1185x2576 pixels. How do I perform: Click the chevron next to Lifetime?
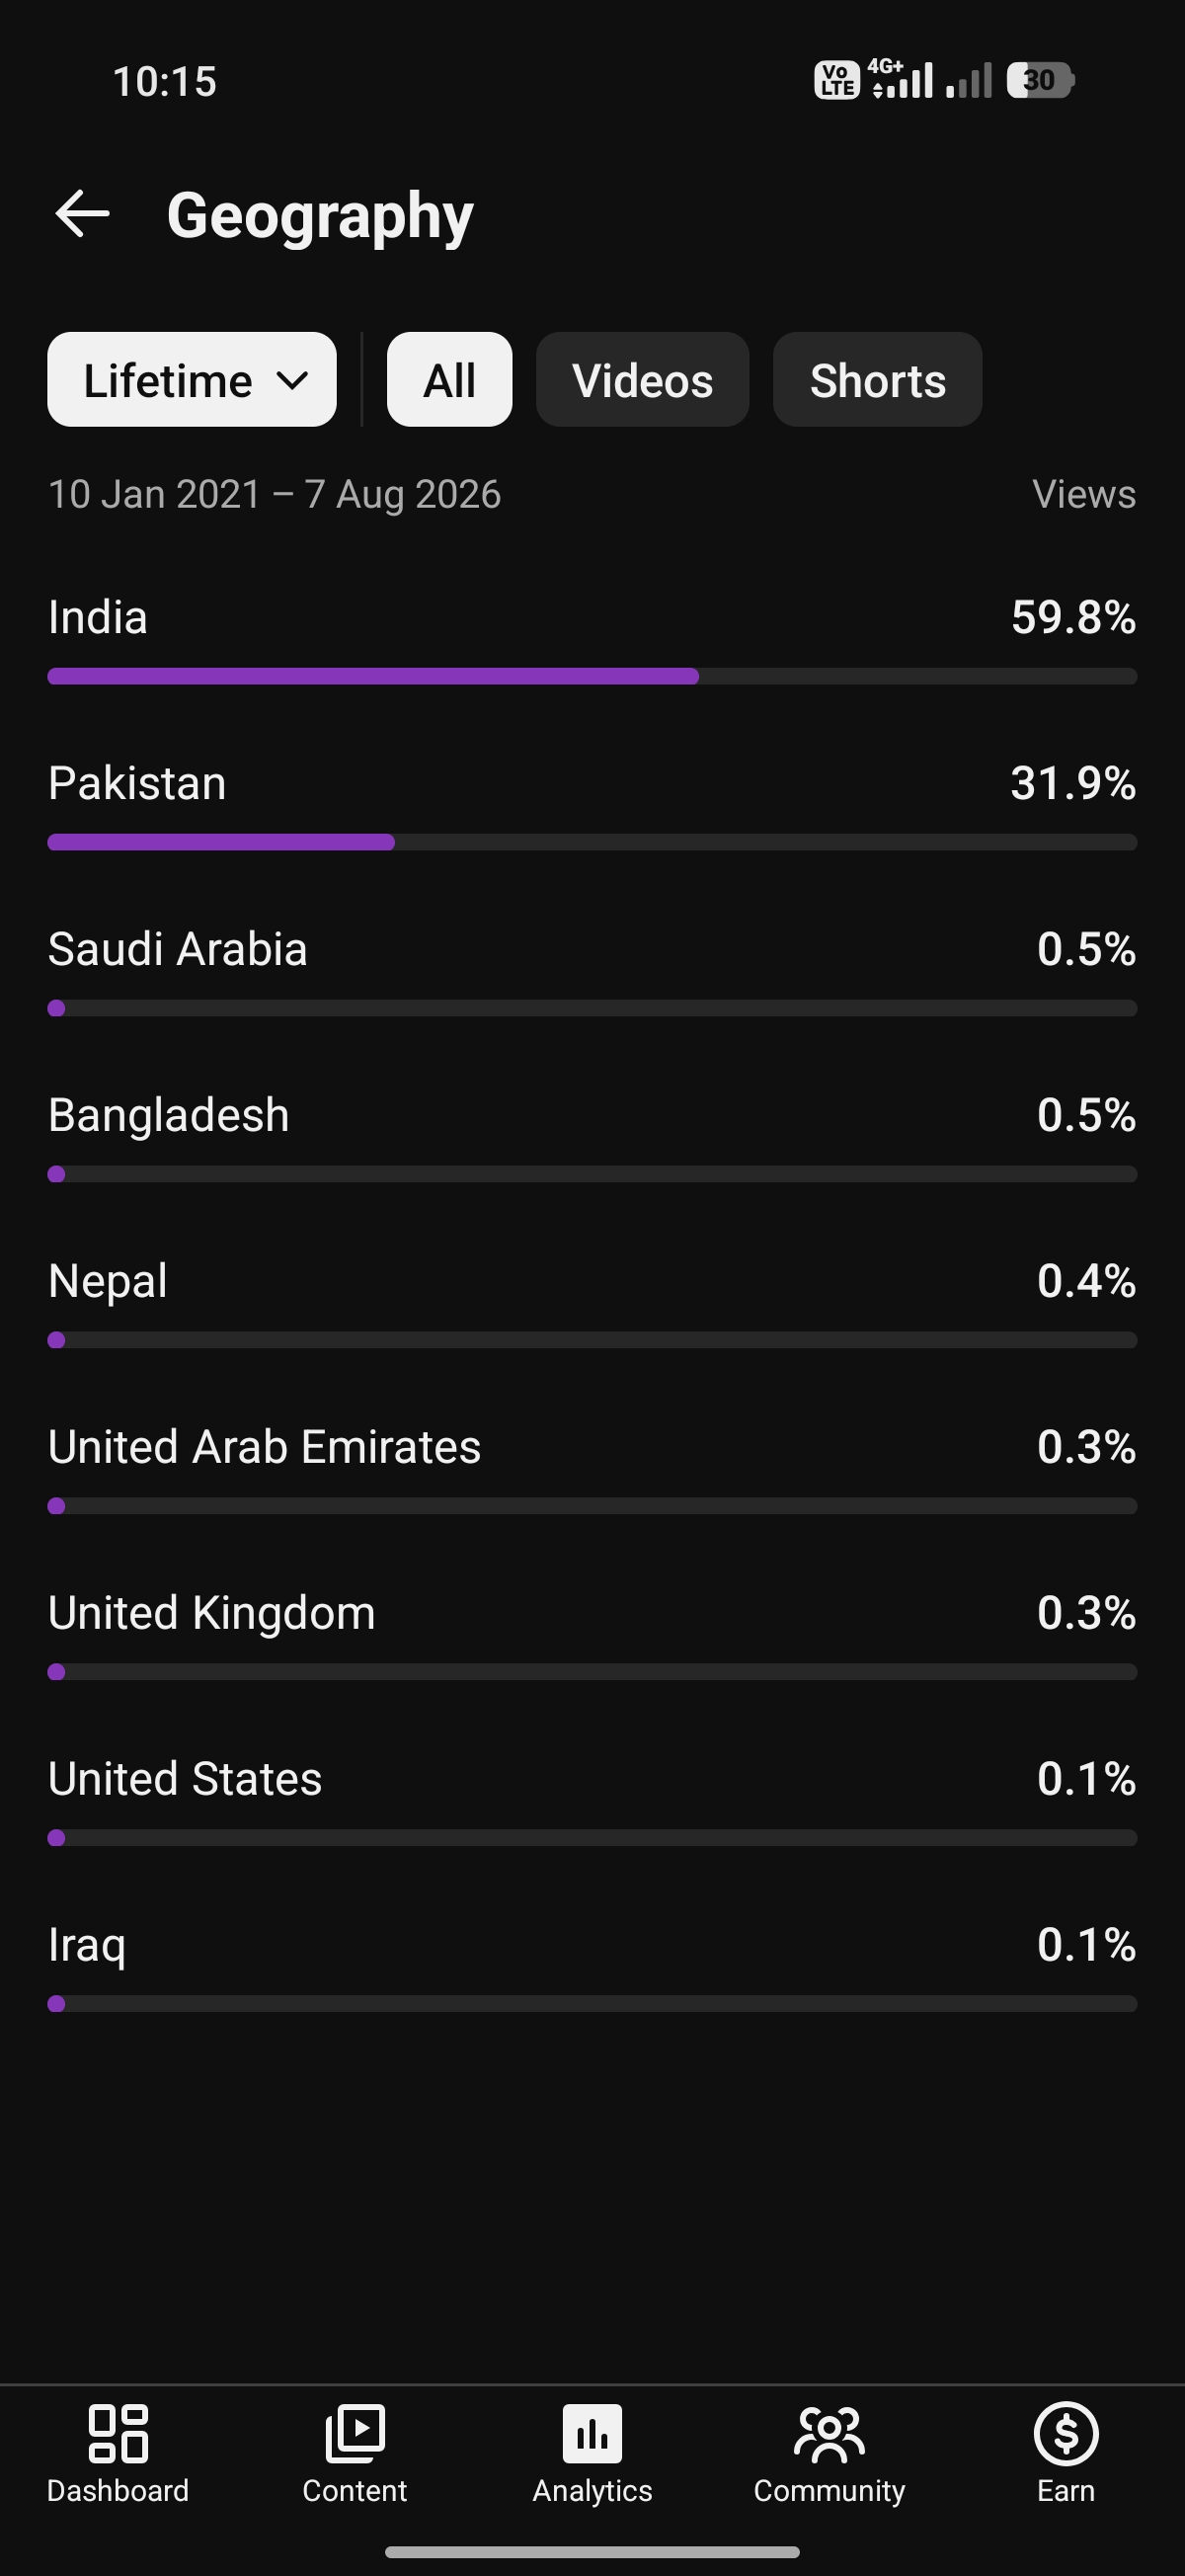click(x=292, y=381)
